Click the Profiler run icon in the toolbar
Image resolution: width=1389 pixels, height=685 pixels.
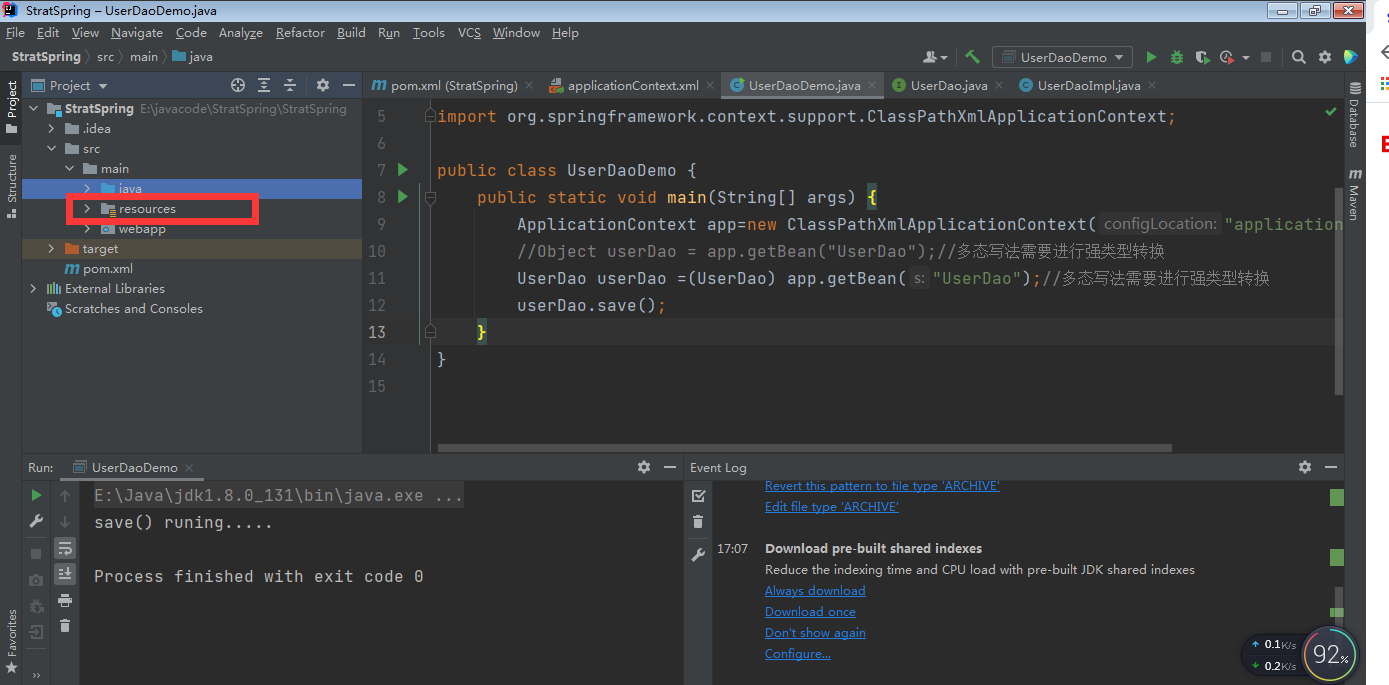[x=1227, y=57]
